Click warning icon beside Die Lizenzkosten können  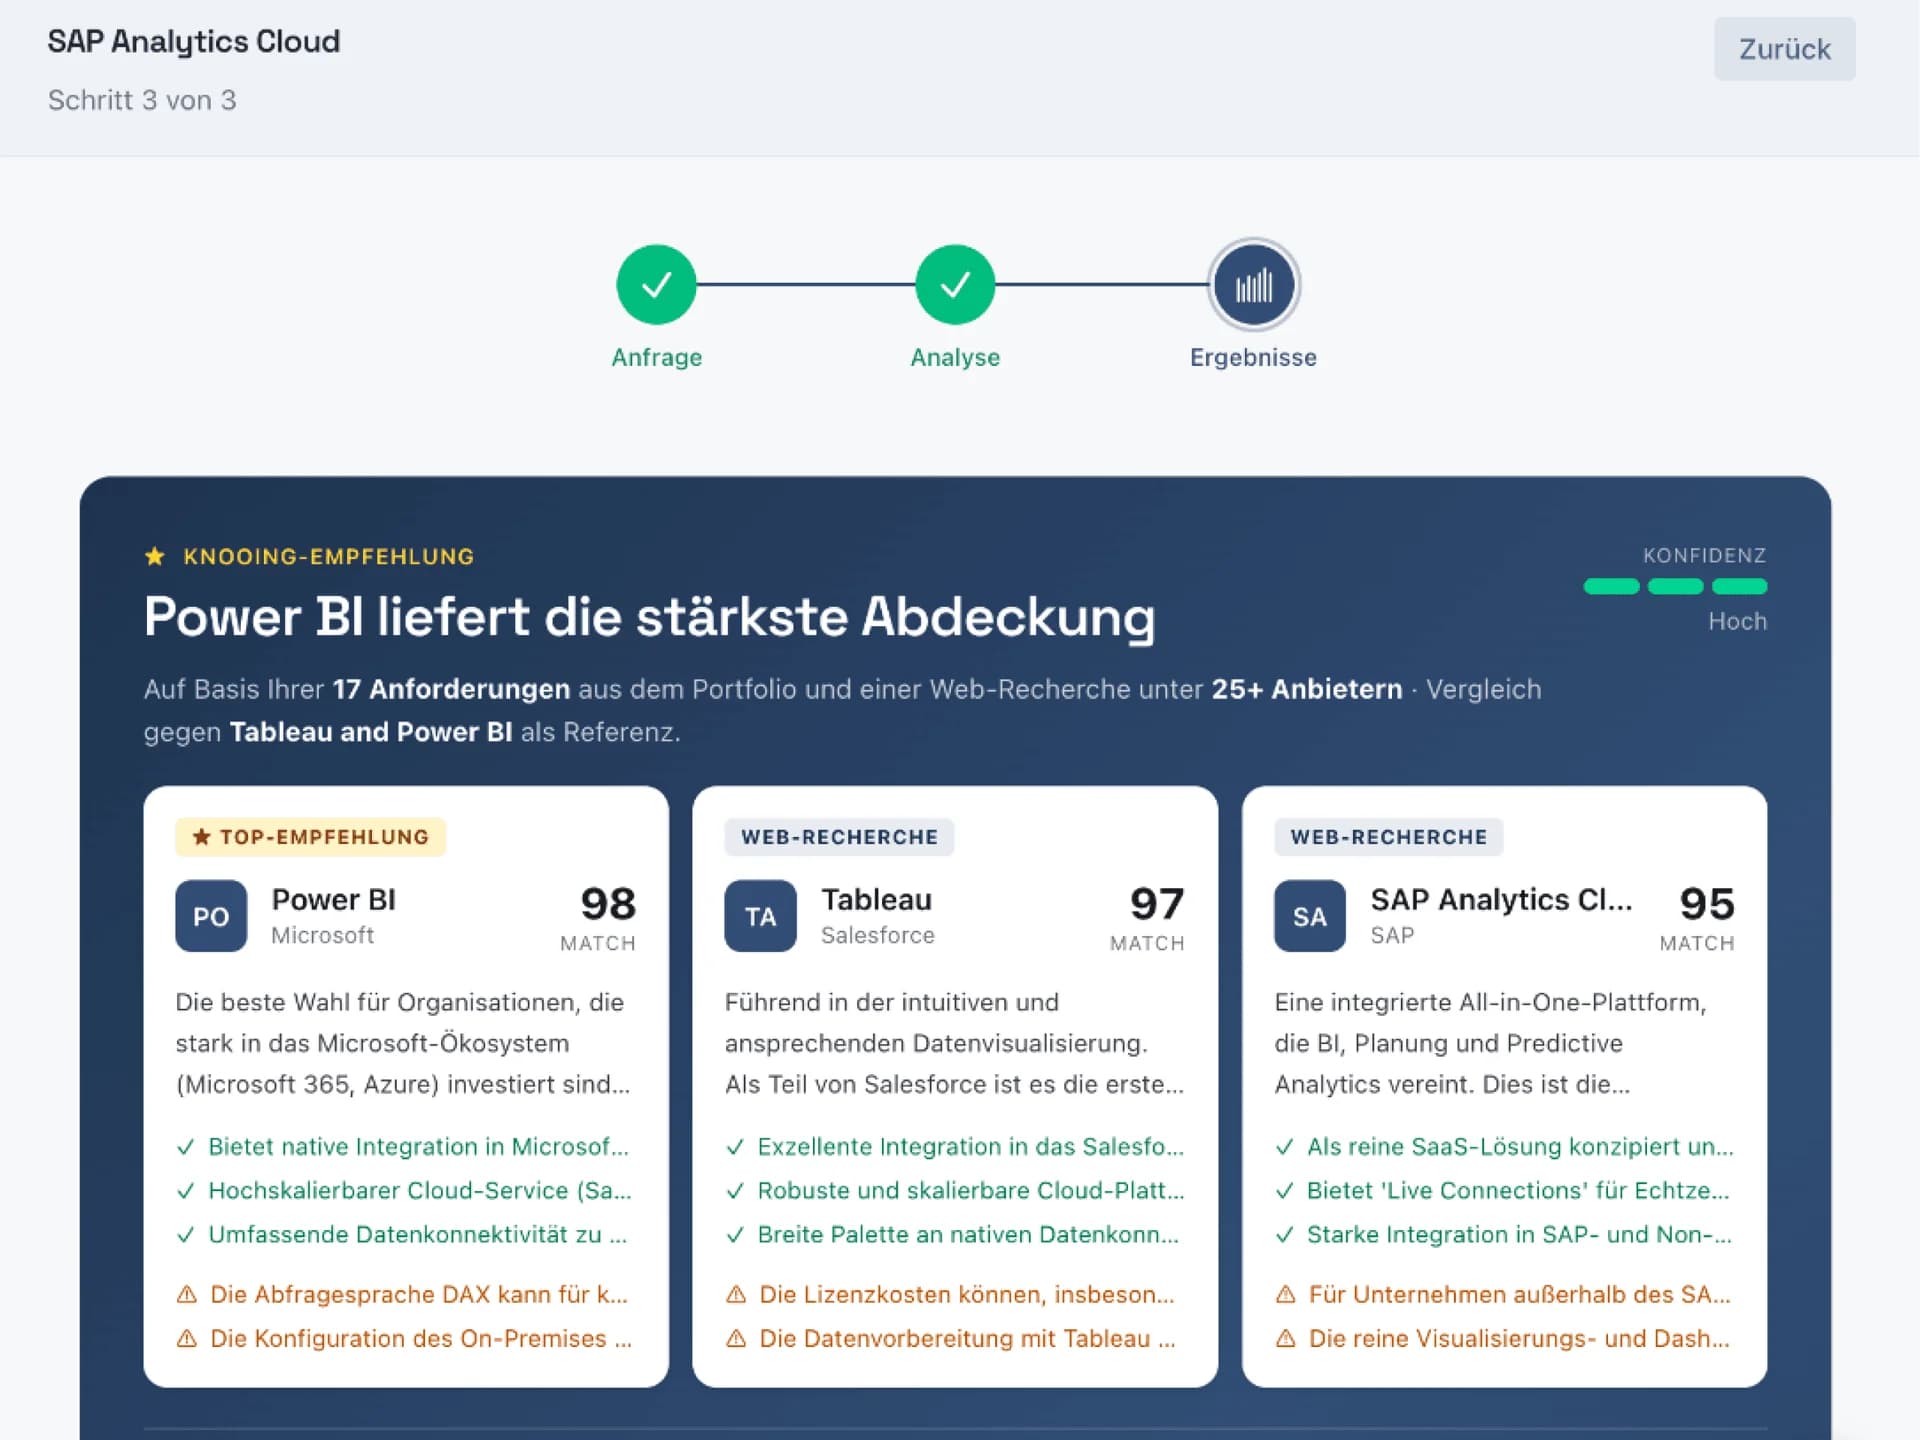pos(736,1294)
